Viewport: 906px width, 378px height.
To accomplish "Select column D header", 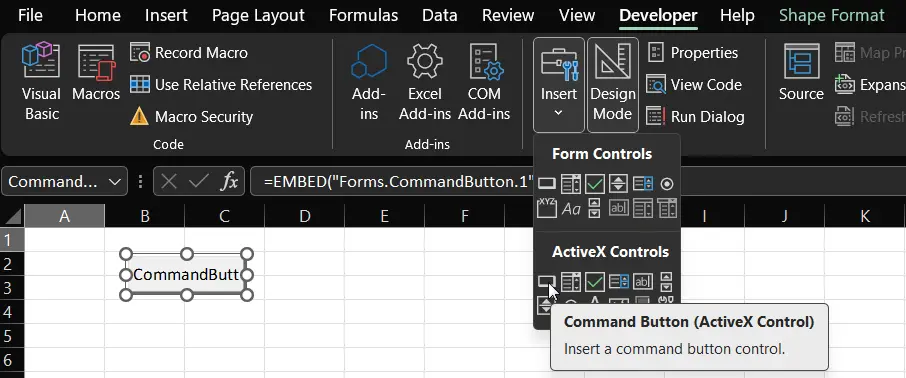I will [x=305, y=216].
